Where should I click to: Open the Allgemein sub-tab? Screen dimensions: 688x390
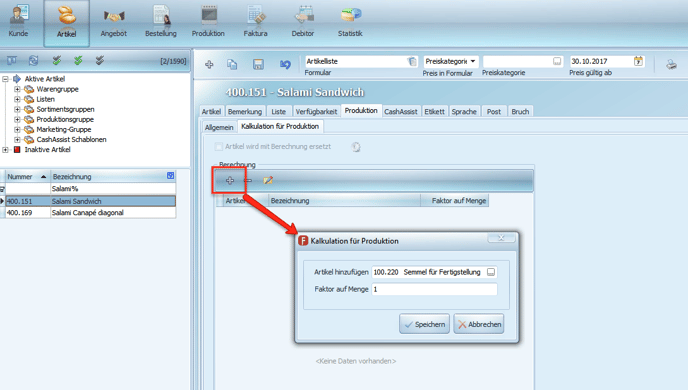coord(219,127)
